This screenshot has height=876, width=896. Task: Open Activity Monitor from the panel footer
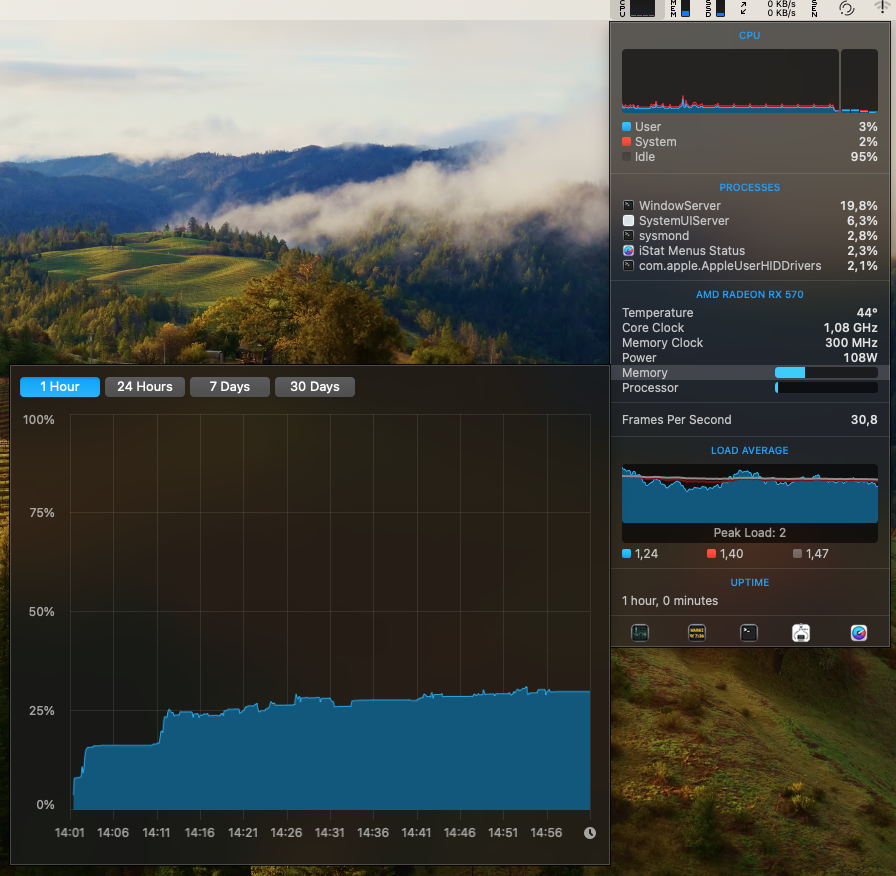[640, 632]
